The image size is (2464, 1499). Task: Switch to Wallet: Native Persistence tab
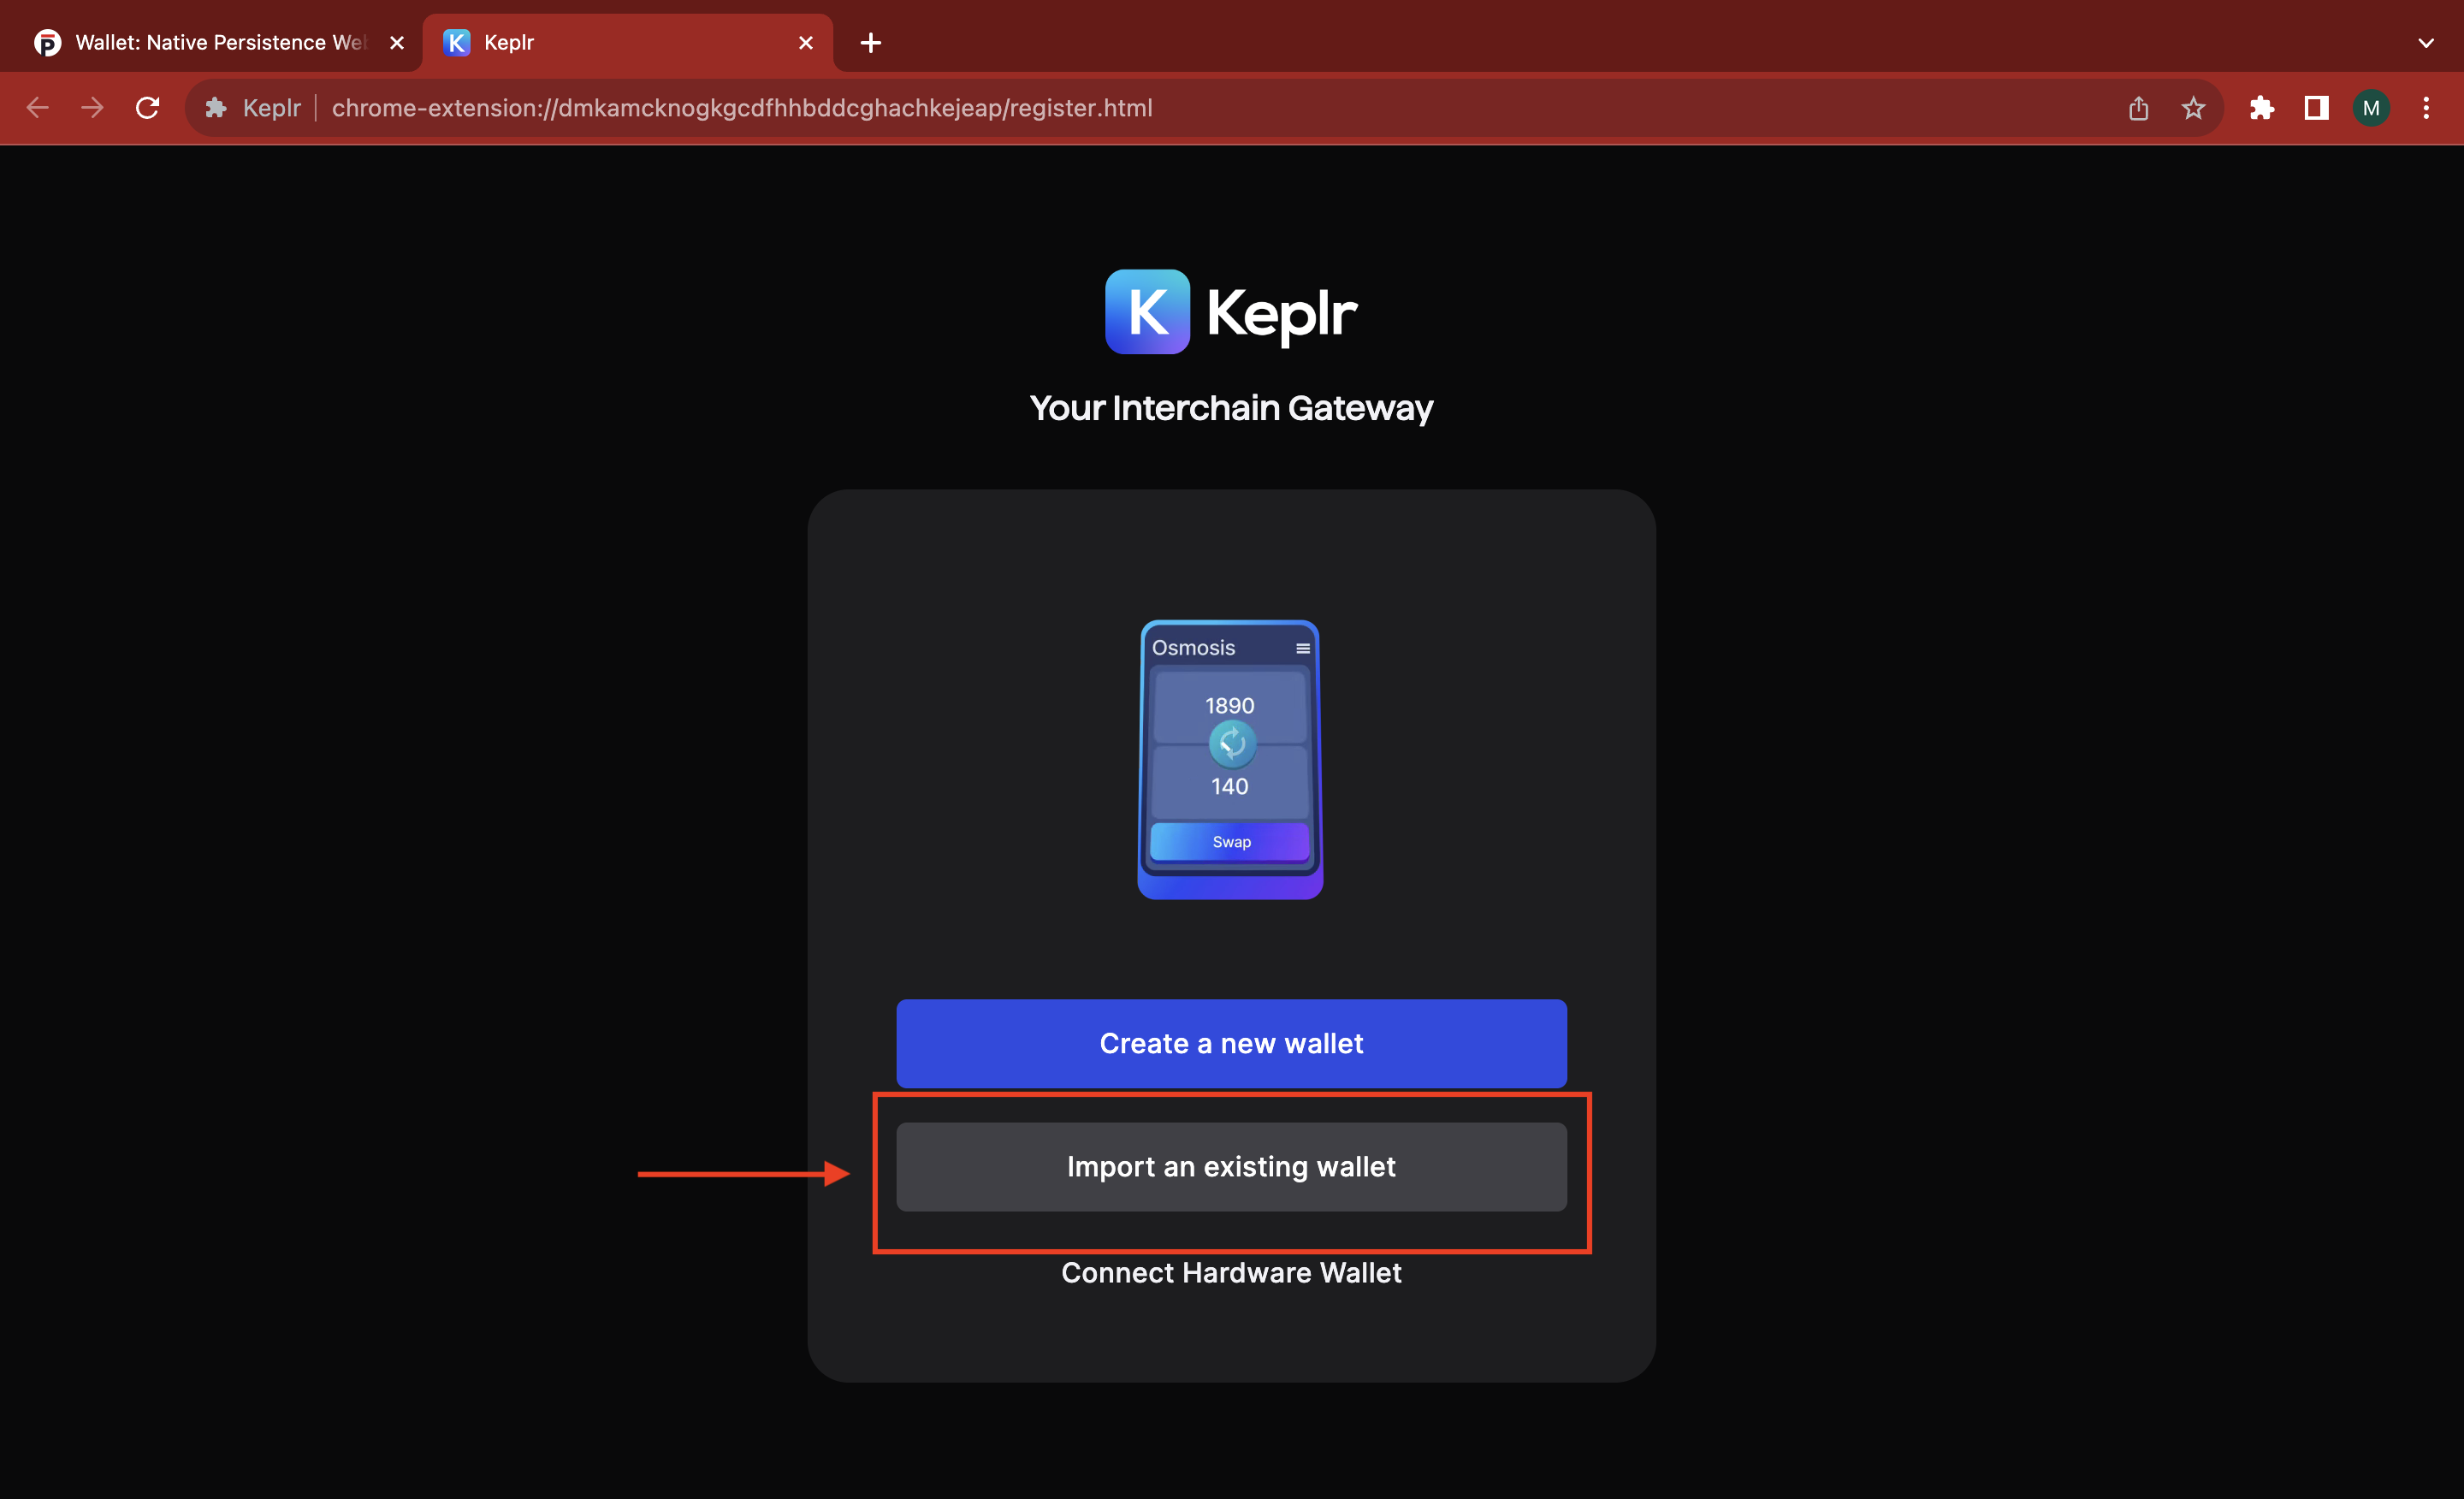pyautogui.click(x=220, y=43)
